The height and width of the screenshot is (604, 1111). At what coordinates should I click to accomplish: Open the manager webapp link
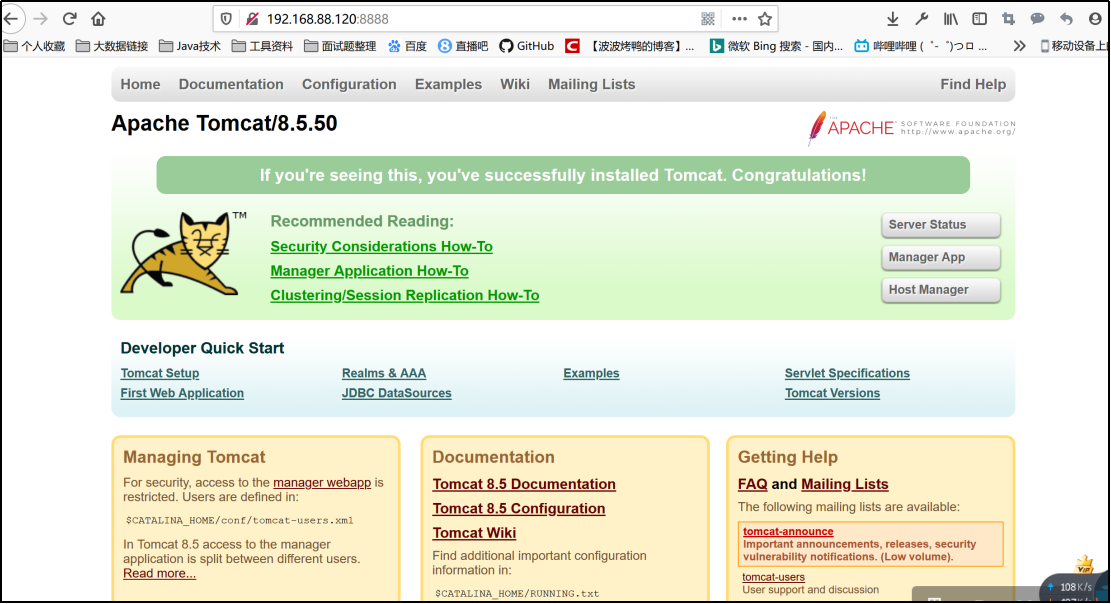click(322, 483)
